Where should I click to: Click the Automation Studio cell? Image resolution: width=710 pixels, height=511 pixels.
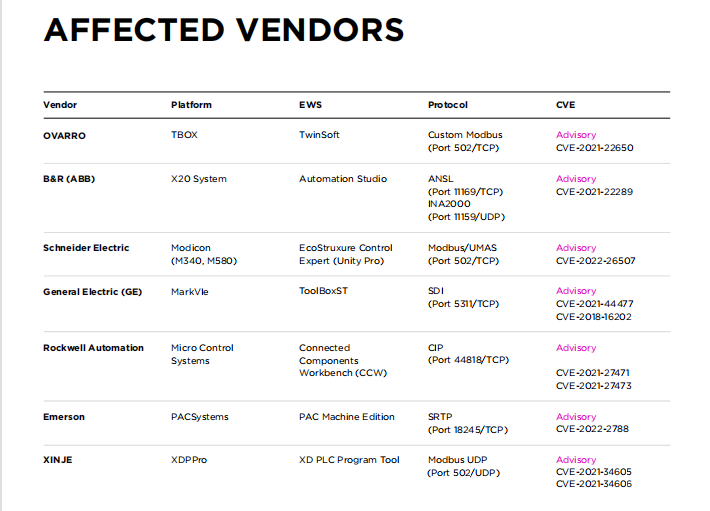341,179
